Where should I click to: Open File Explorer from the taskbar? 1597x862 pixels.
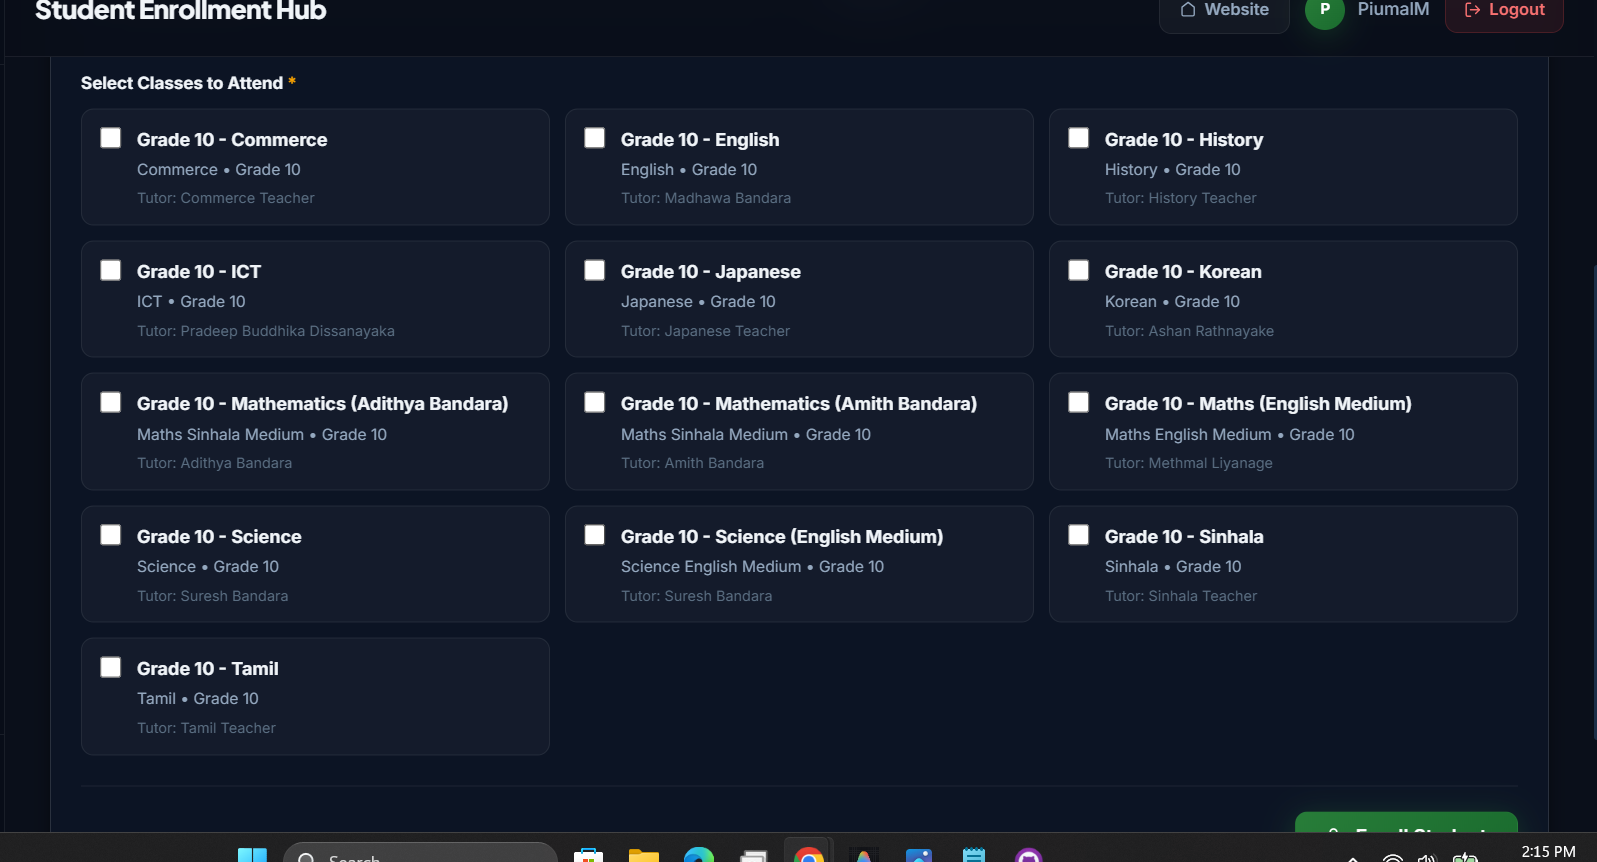click(643, 855)
